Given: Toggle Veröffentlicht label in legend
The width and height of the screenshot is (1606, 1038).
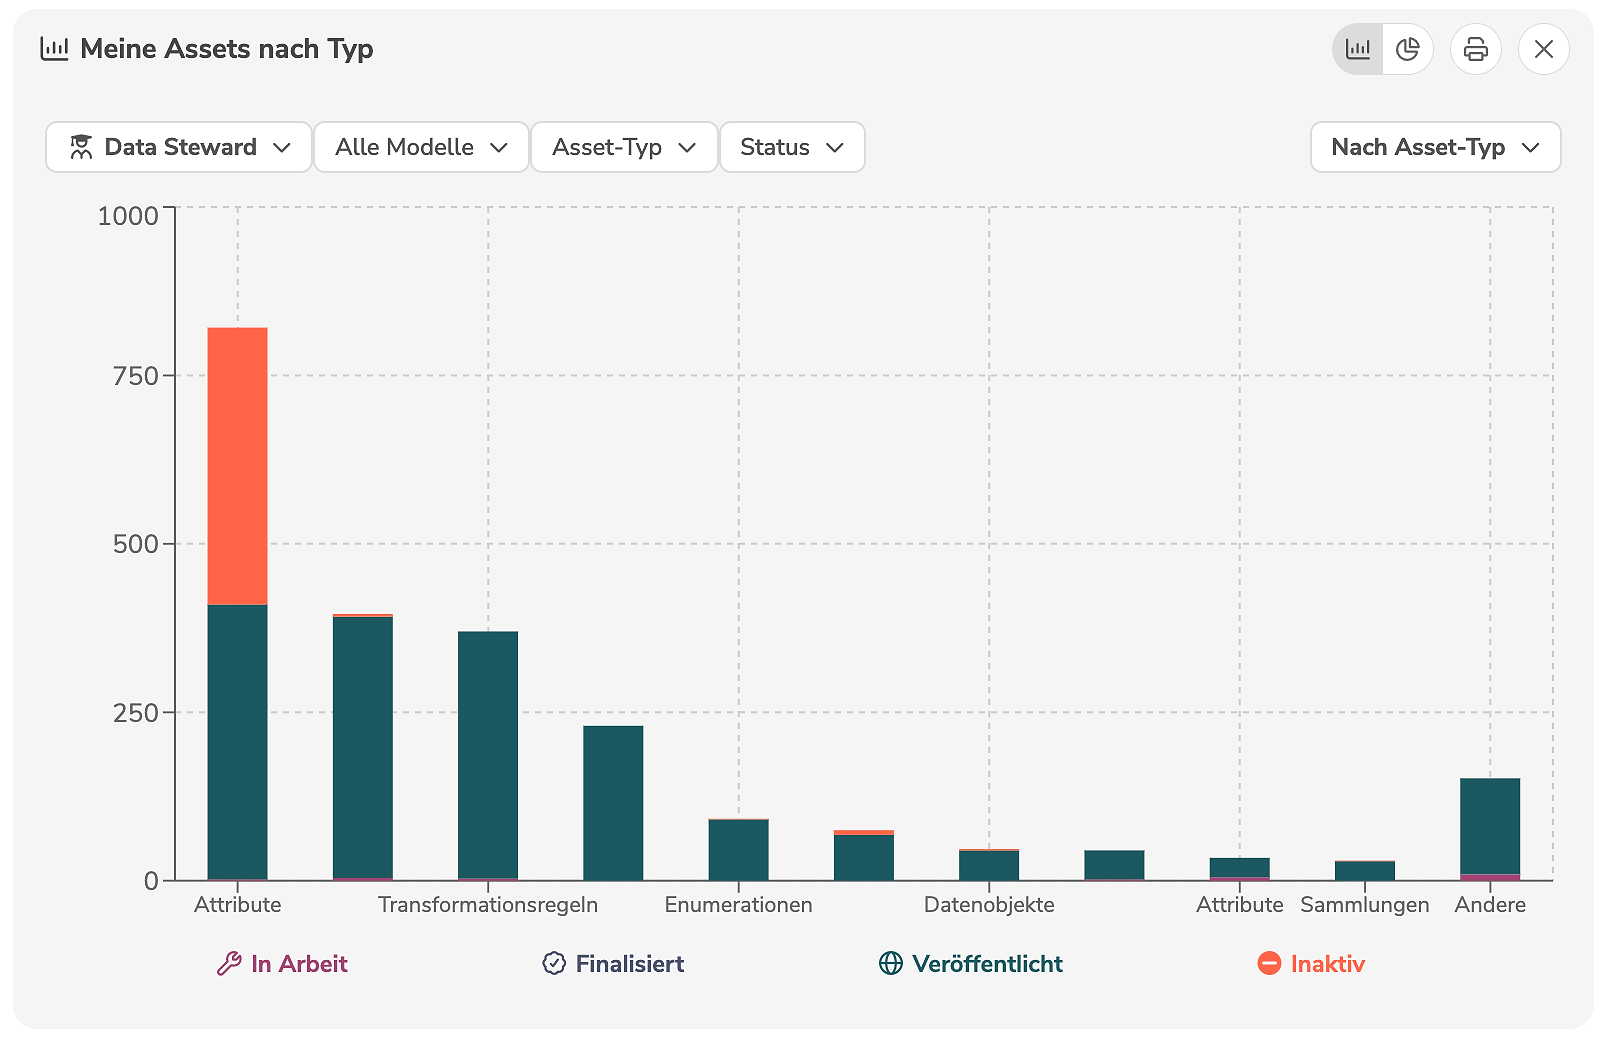Looking at the screenshot, I should point(987,964).
